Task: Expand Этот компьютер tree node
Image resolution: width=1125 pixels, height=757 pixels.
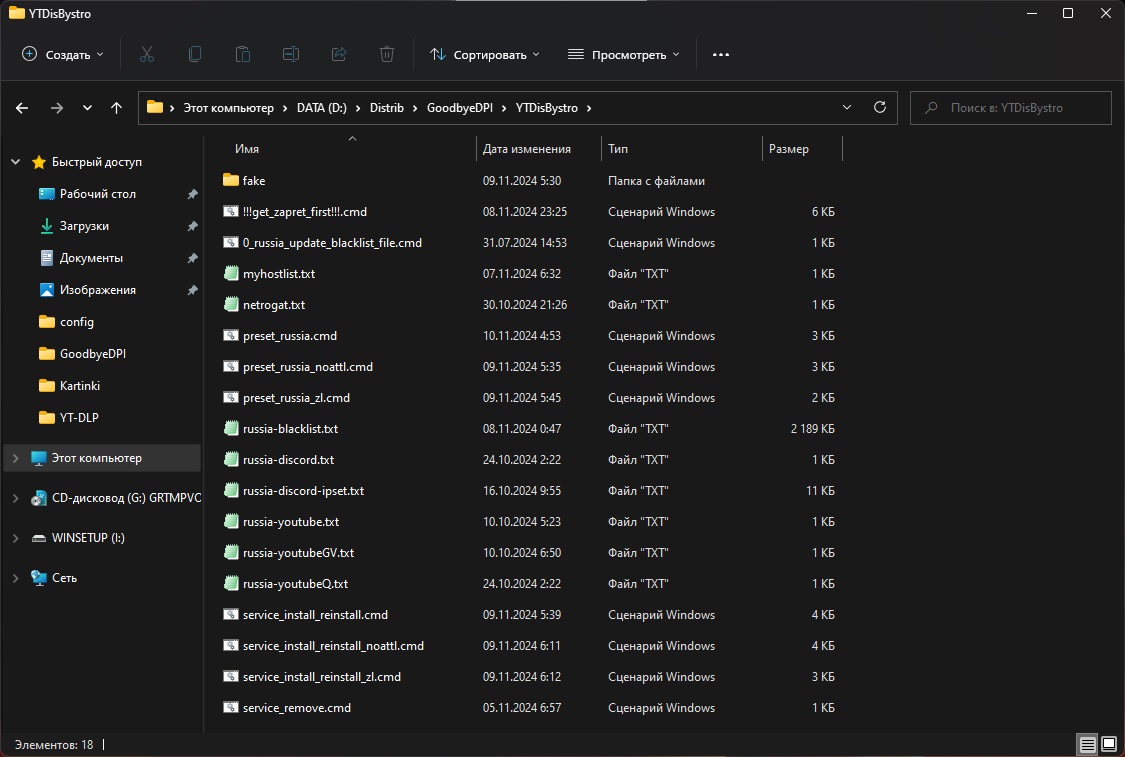Action: click(15, 458)
